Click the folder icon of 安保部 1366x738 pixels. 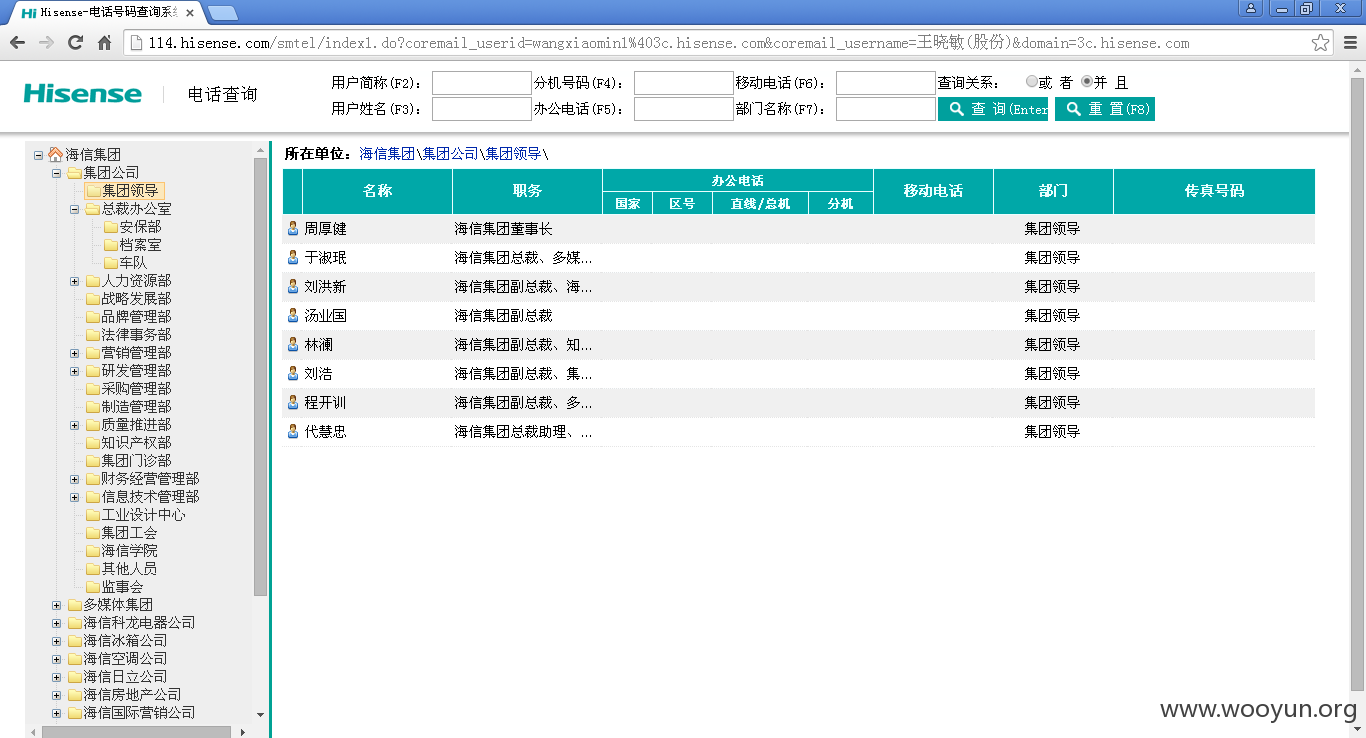pyautogui.click(x=110, y=227)
